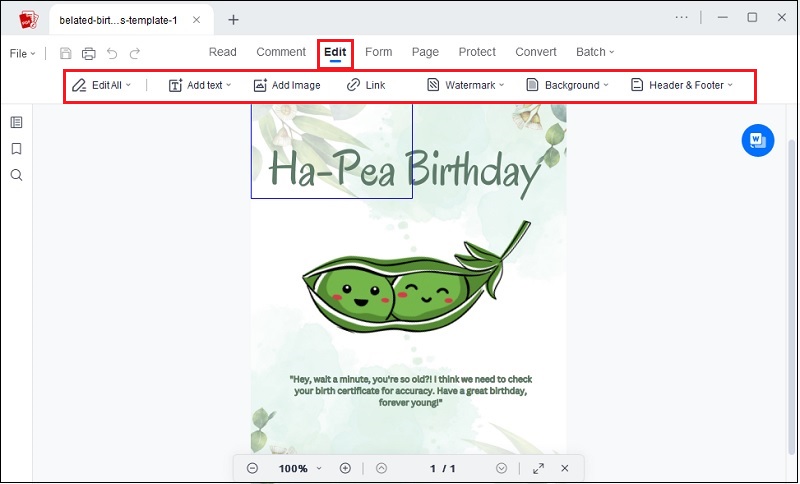Viewport: 800px width, 484px height.
Task: Click the birthday quote paragraph text
Action: click(411, 391)
